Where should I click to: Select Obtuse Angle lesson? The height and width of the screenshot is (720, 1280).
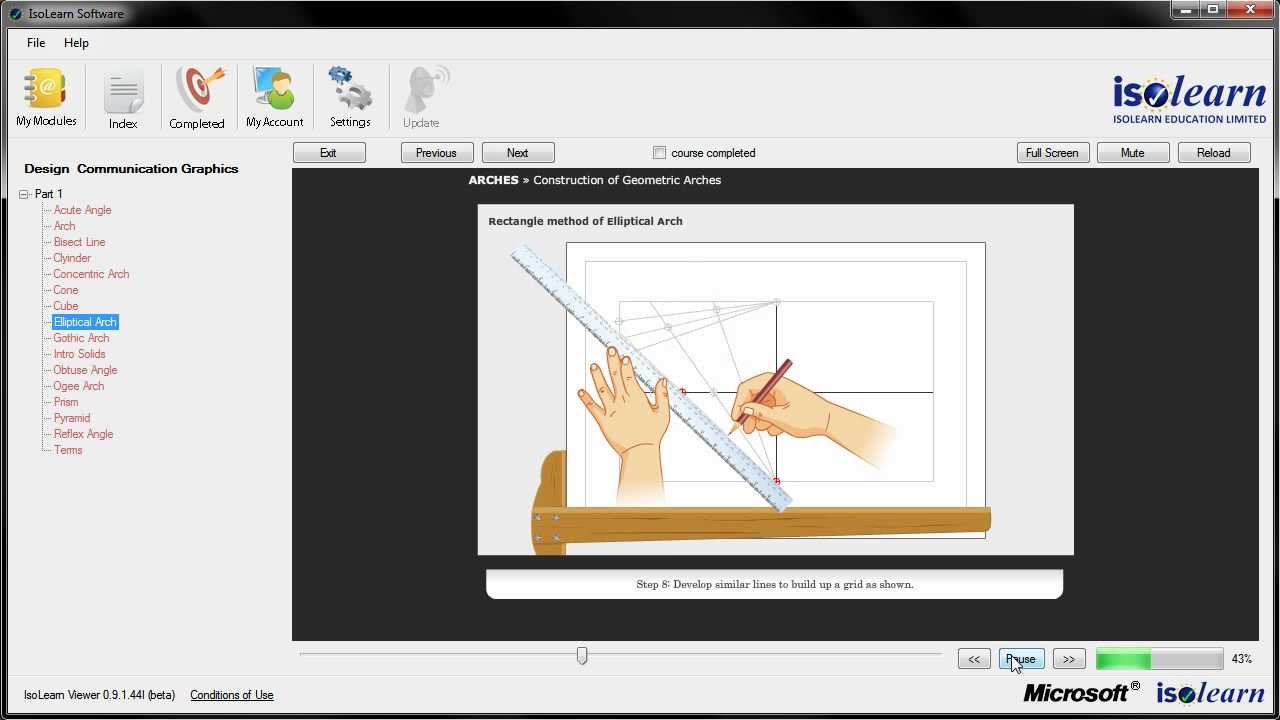[85, 370]
